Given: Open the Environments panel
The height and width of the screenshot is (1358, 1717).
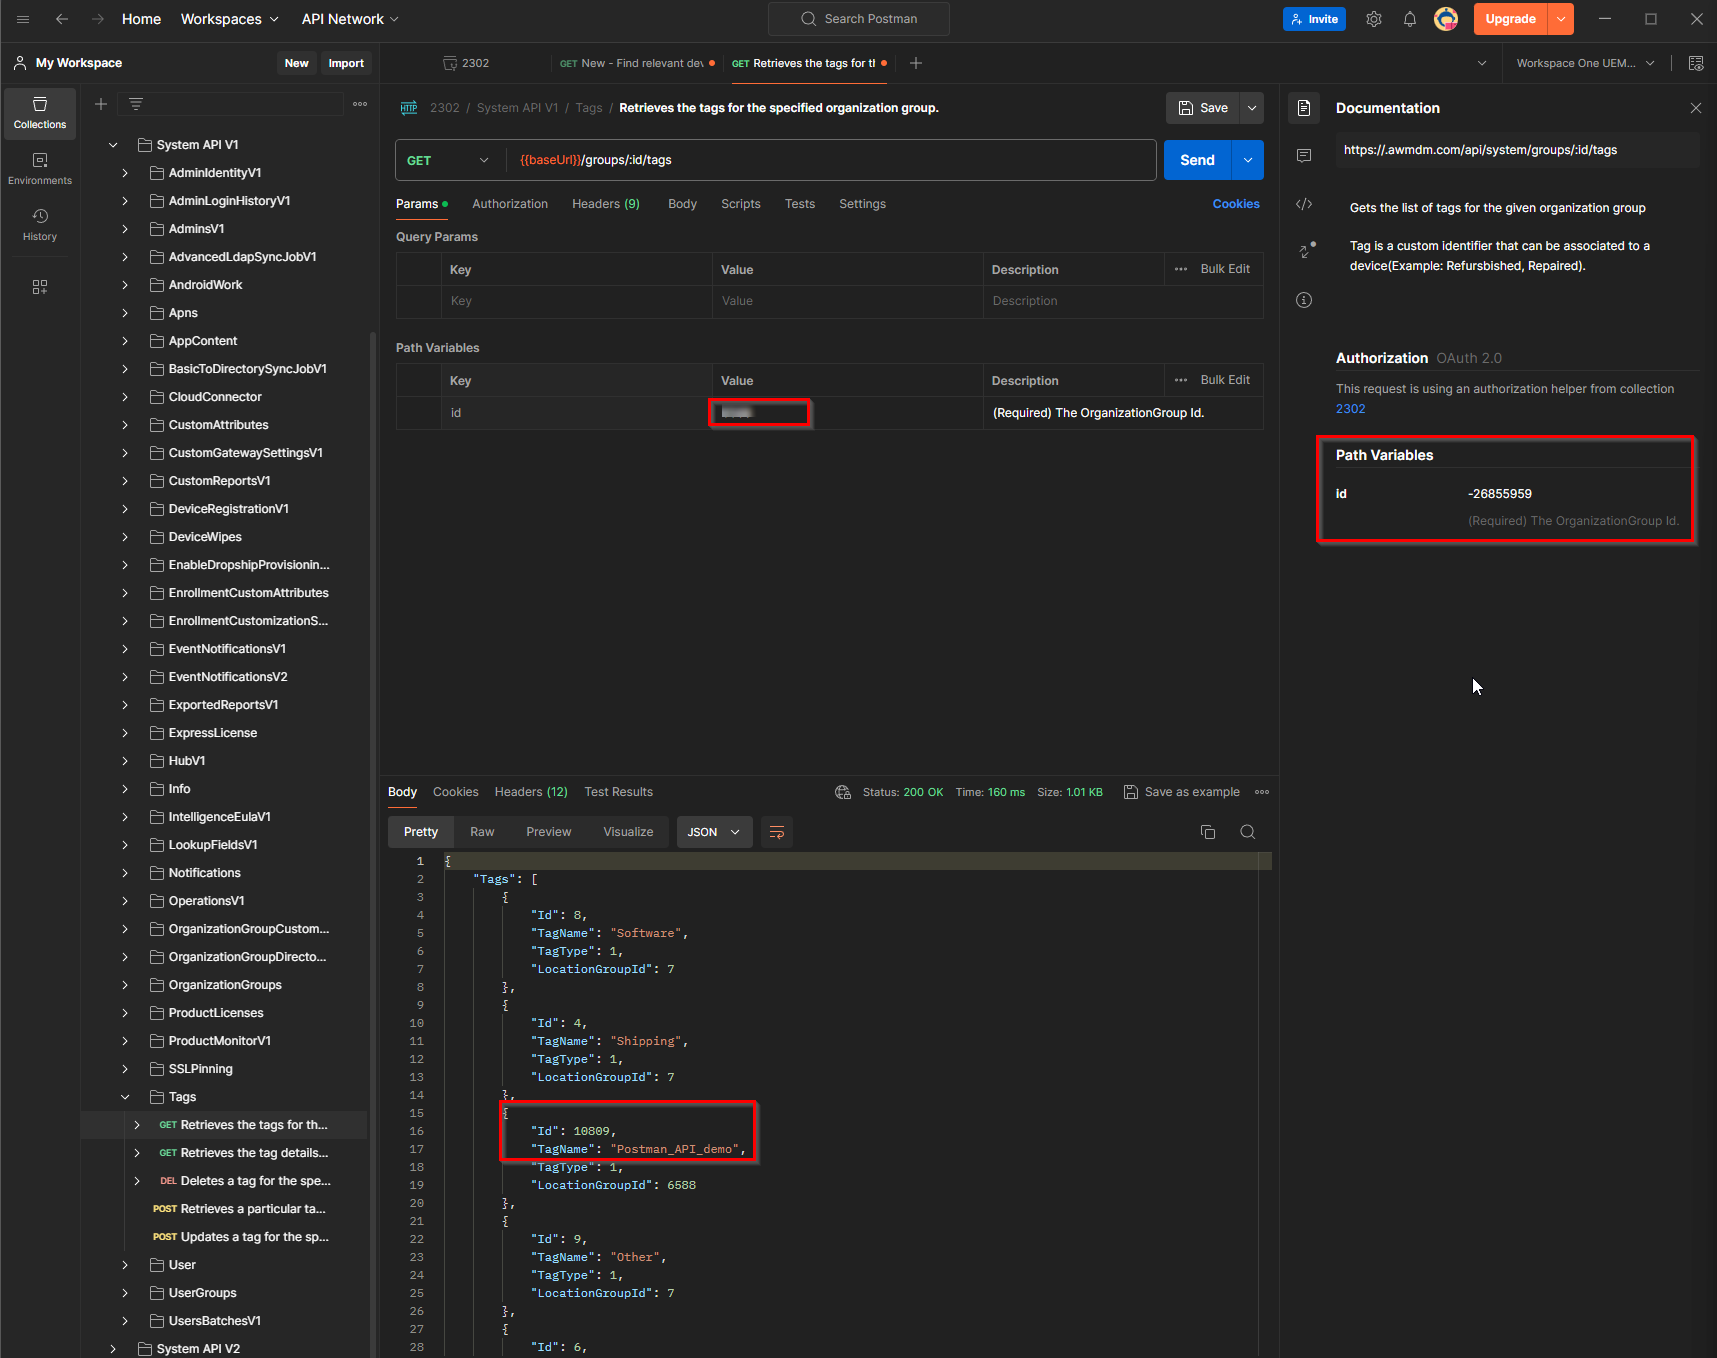Looking at the screenshot, I should coord(39,166).
